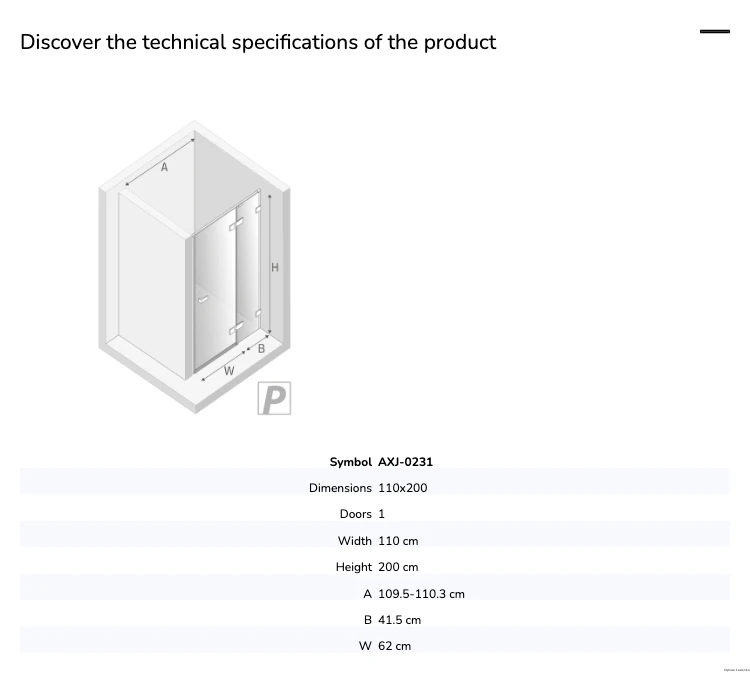Select the Symbol value AXJ-0231
Viewport: 750px width, 673px height.
point(405,462)
